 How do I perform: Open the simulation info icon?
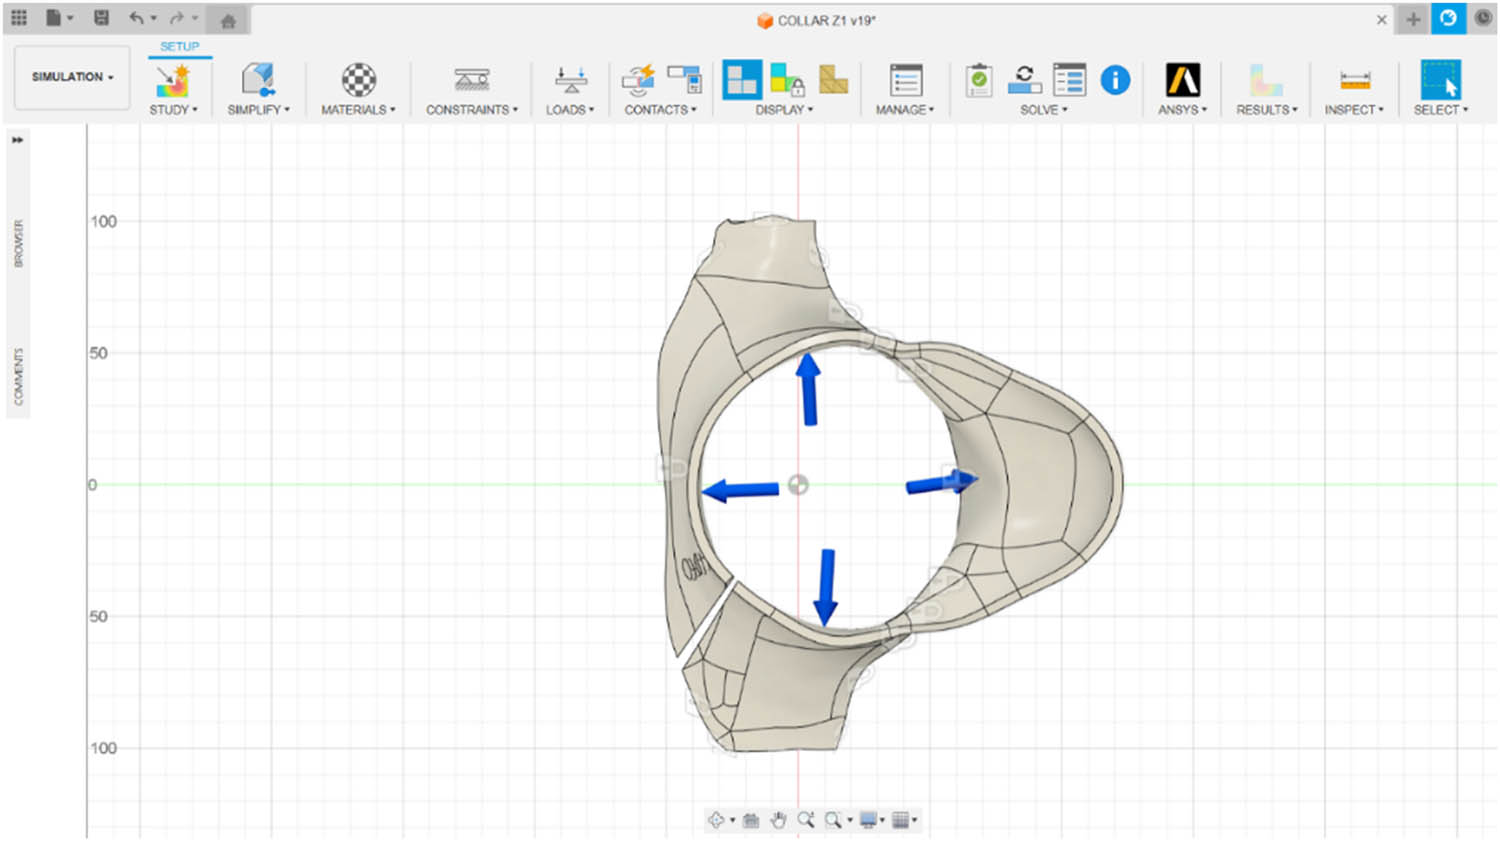(x=1114, y=81)
